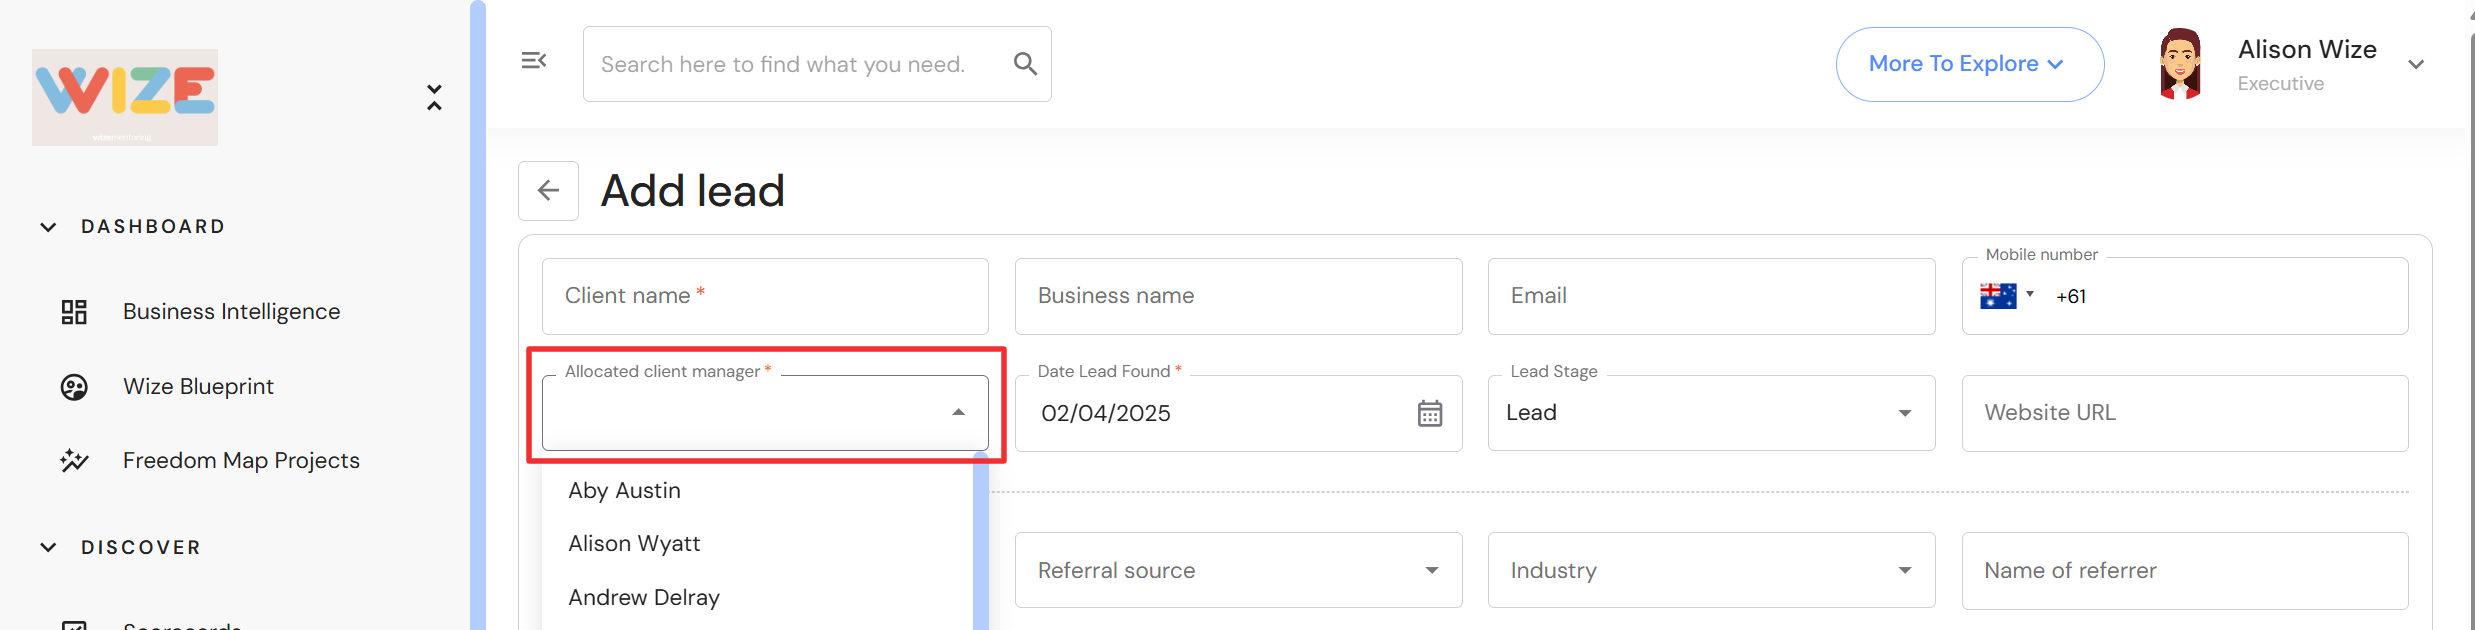This screenshot has height=630, width=2475.
Task: Click the Client name field
Action: coord(765,296)
